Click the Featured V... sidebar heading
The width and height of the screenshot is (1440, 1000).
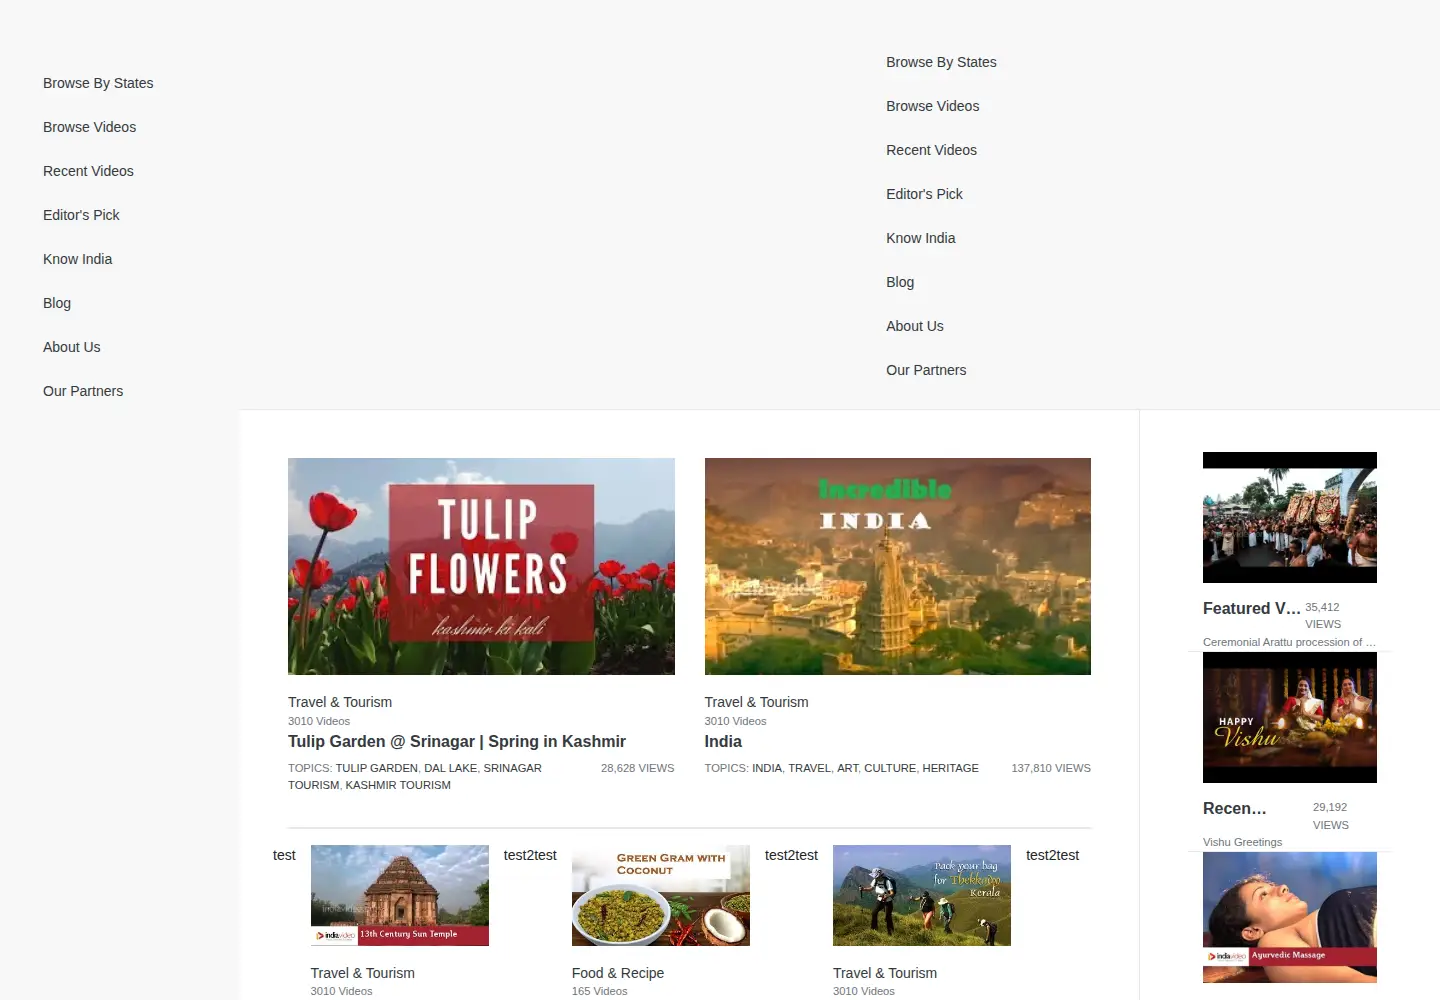point(1252,608)
